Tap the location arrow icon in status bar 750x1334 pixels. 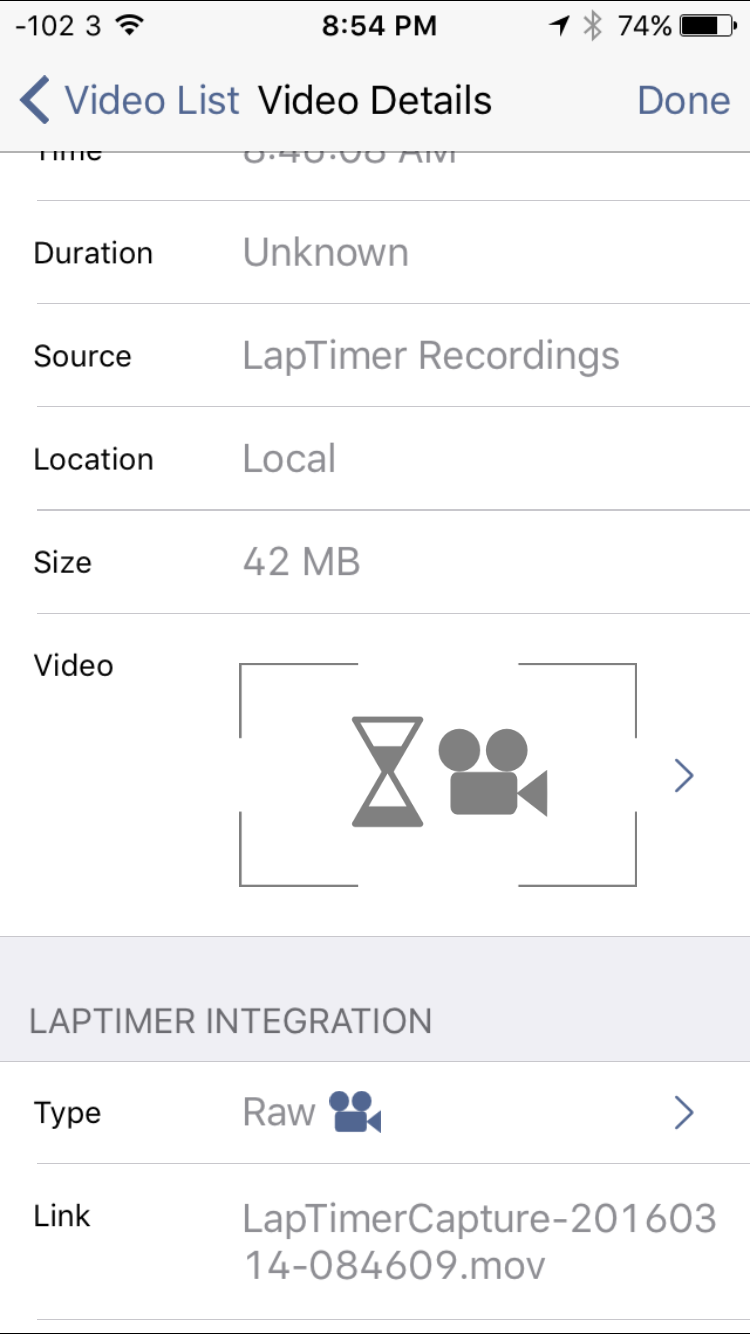coord(559,26)
